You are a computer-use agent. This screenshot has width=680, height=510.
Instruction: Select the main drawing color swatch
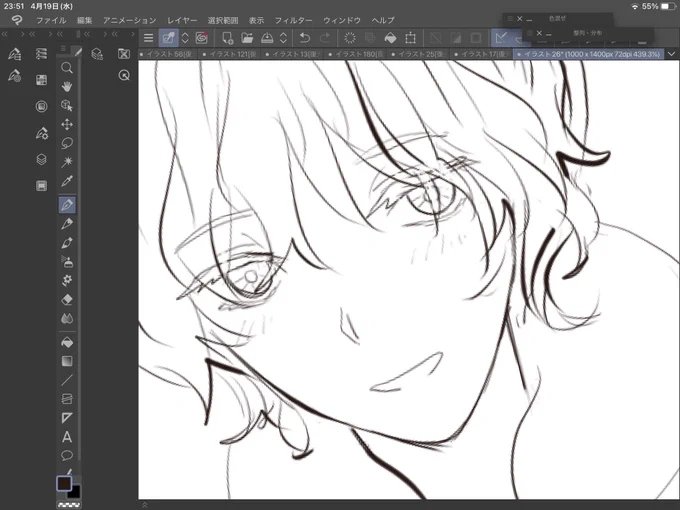pos(64,483)
